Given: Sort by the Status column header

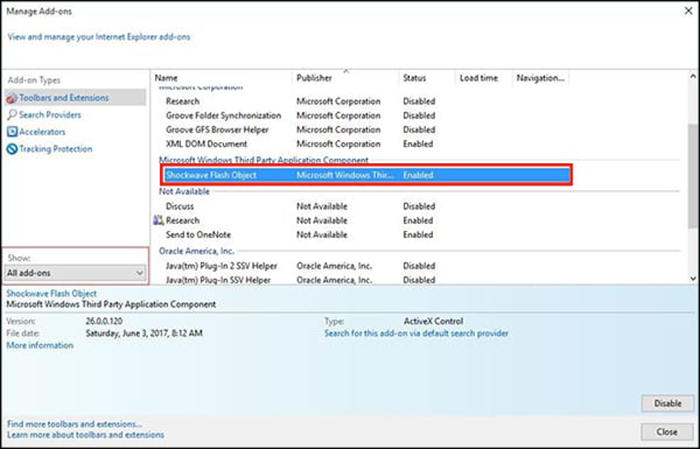Looking at the screenshot, I should pos(414,78).
